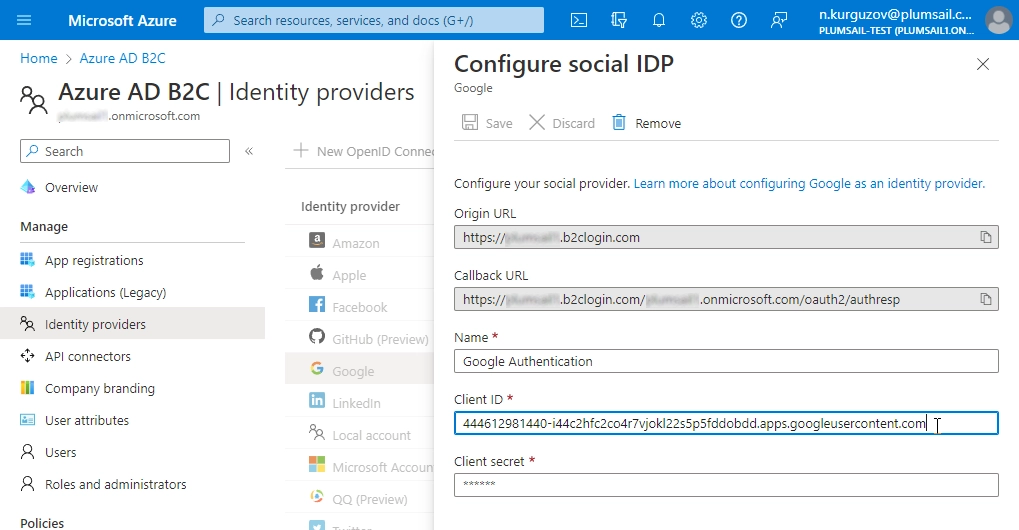The width and height of the screenshot is (1019, 530).
Task: Open Company branding
Action: tap(99, 388)
